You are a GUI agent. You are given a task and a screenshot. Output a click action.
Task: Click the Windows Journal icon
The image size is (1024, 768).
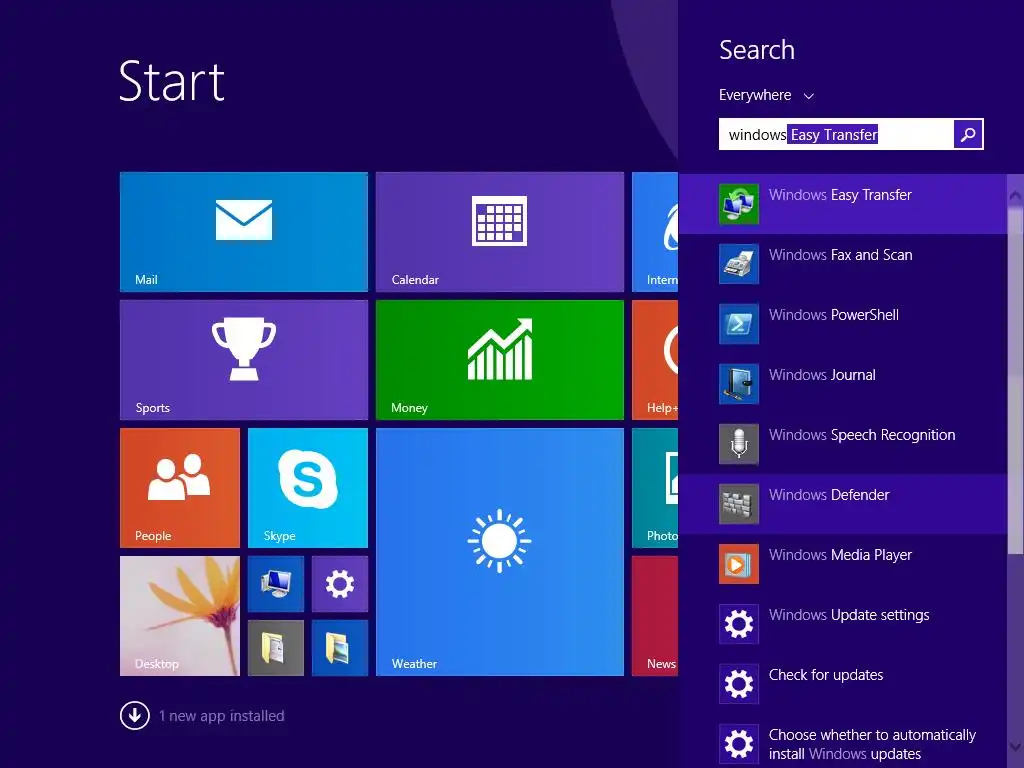tap(739, 384)
